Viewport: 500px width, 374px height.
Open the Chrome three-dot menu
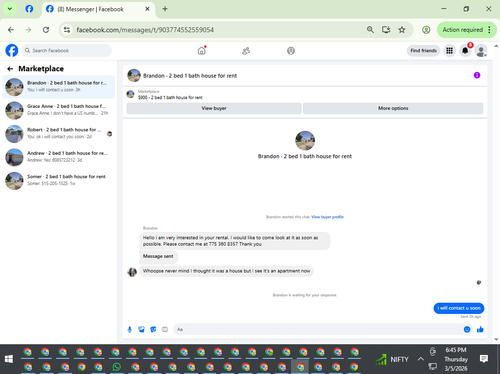[x=489, y=30]
